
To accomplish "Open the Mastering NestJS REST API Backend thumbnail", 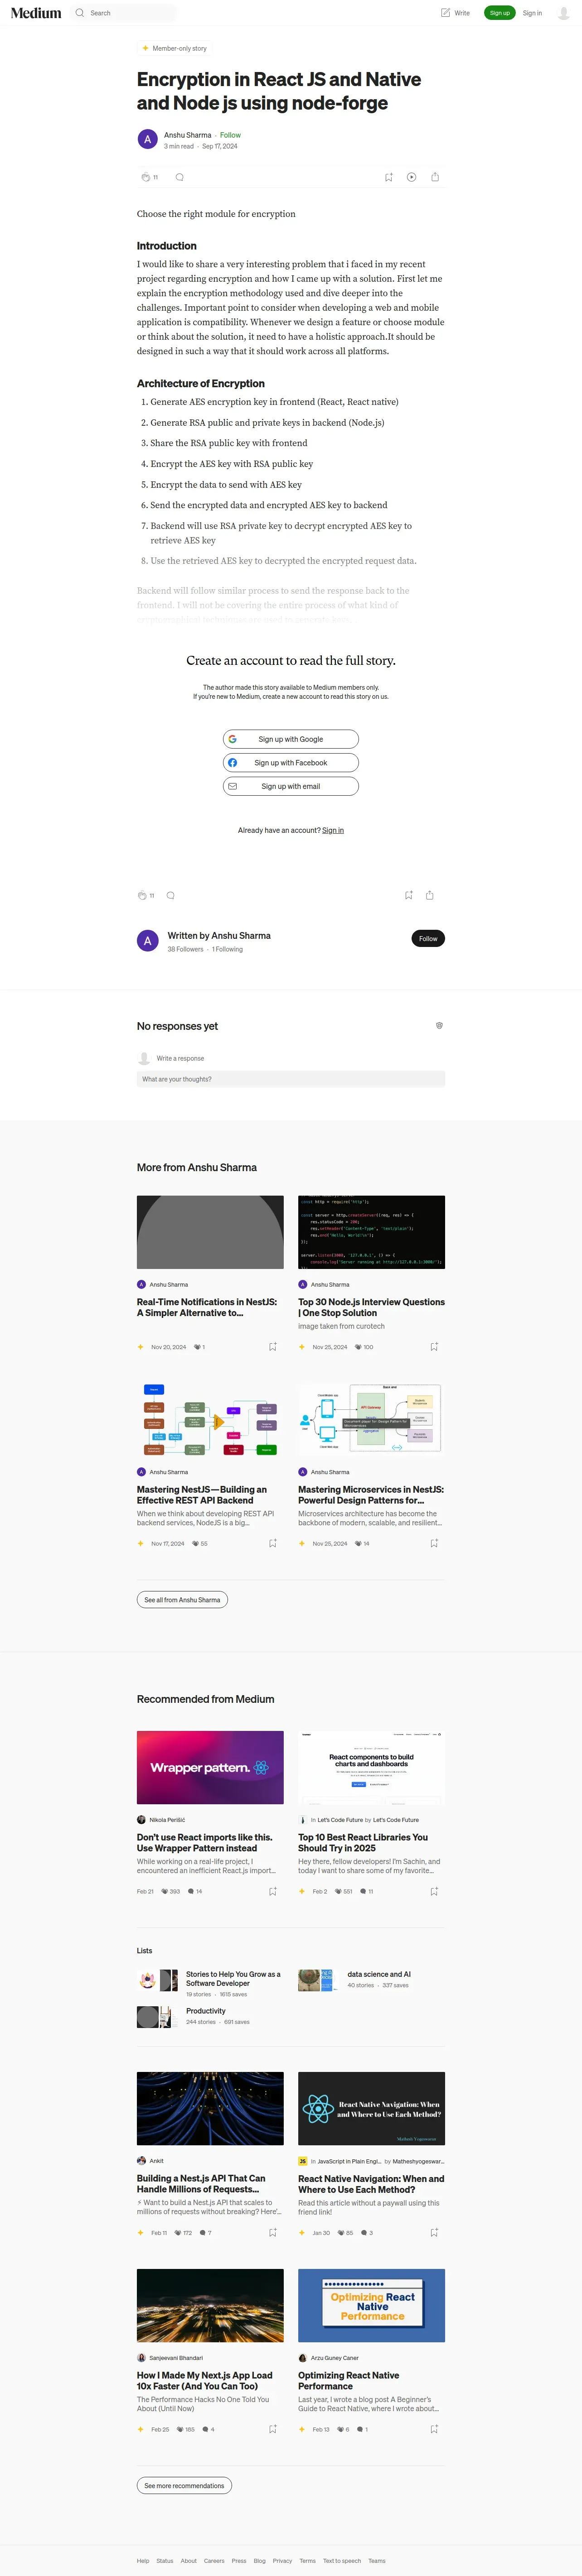I will point(210,1420).
